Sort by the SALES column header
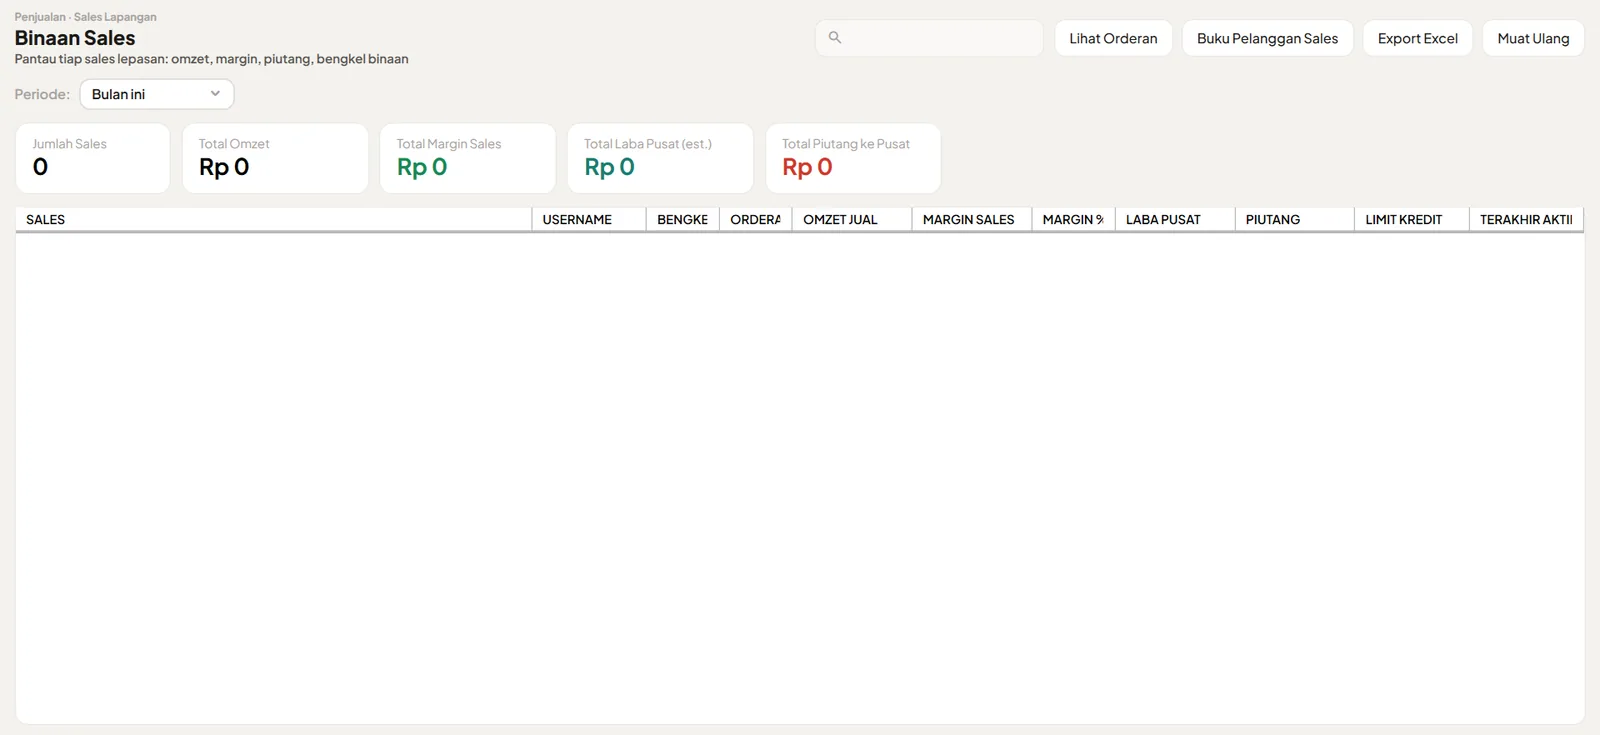 click(273, 220)
